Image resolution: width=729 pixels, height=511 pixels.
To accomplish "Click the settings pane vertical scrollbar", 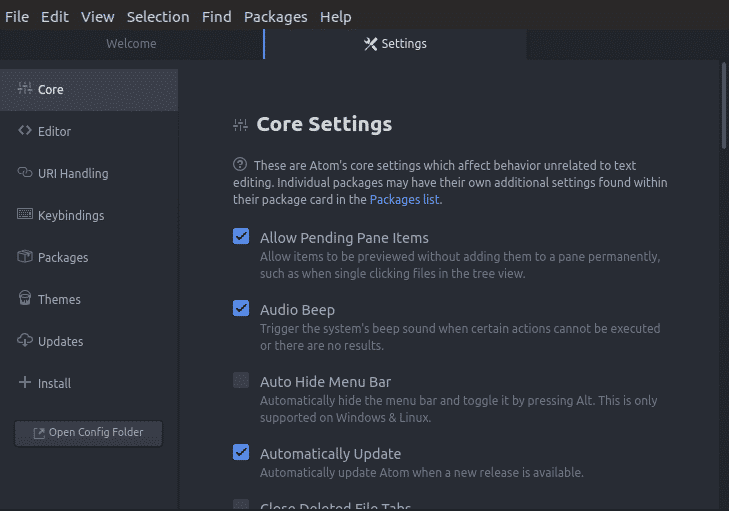I will point(723,106).
